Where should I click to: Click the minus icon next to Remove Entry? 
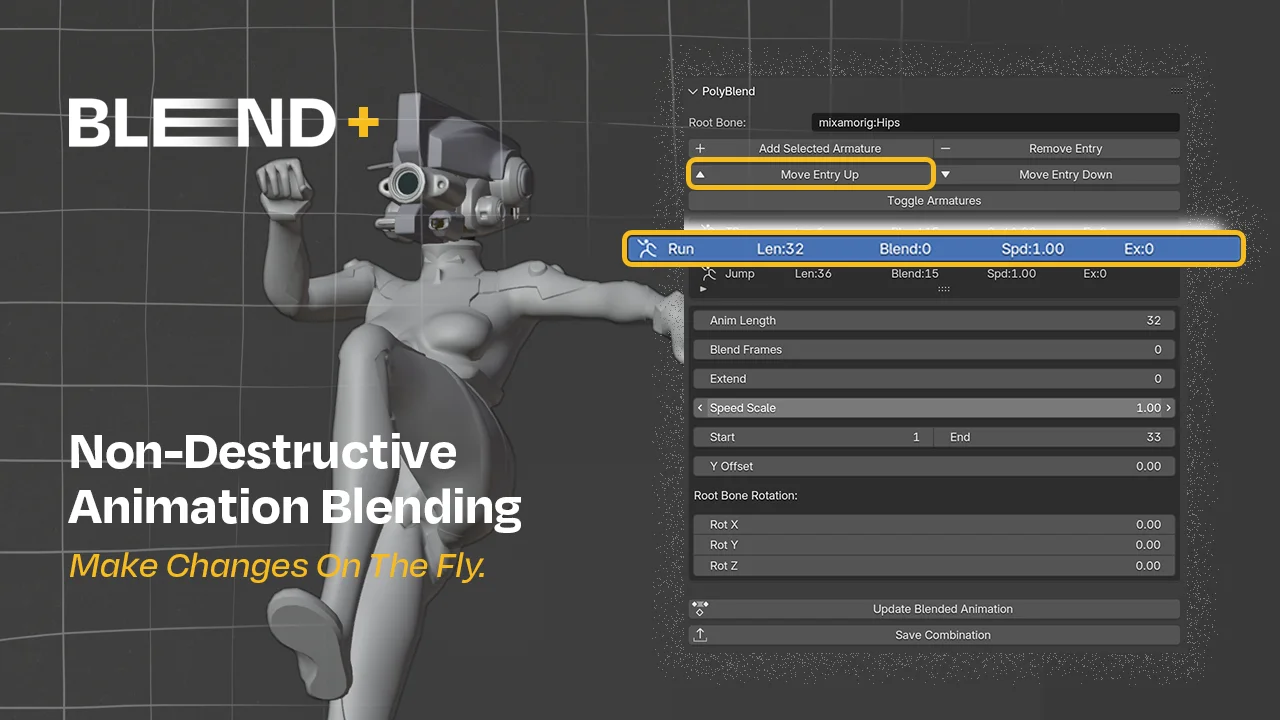tap(945, 148)
